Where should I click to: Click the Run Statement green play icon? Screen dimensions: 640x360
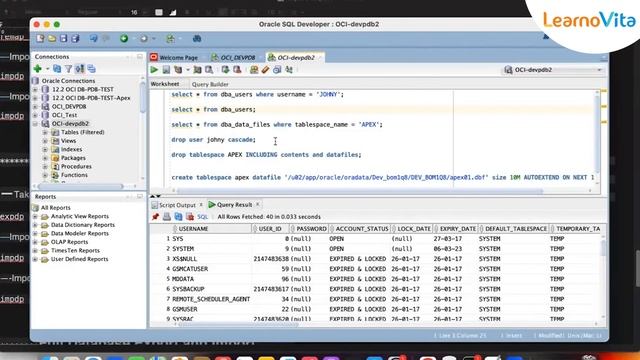[154, 70]
